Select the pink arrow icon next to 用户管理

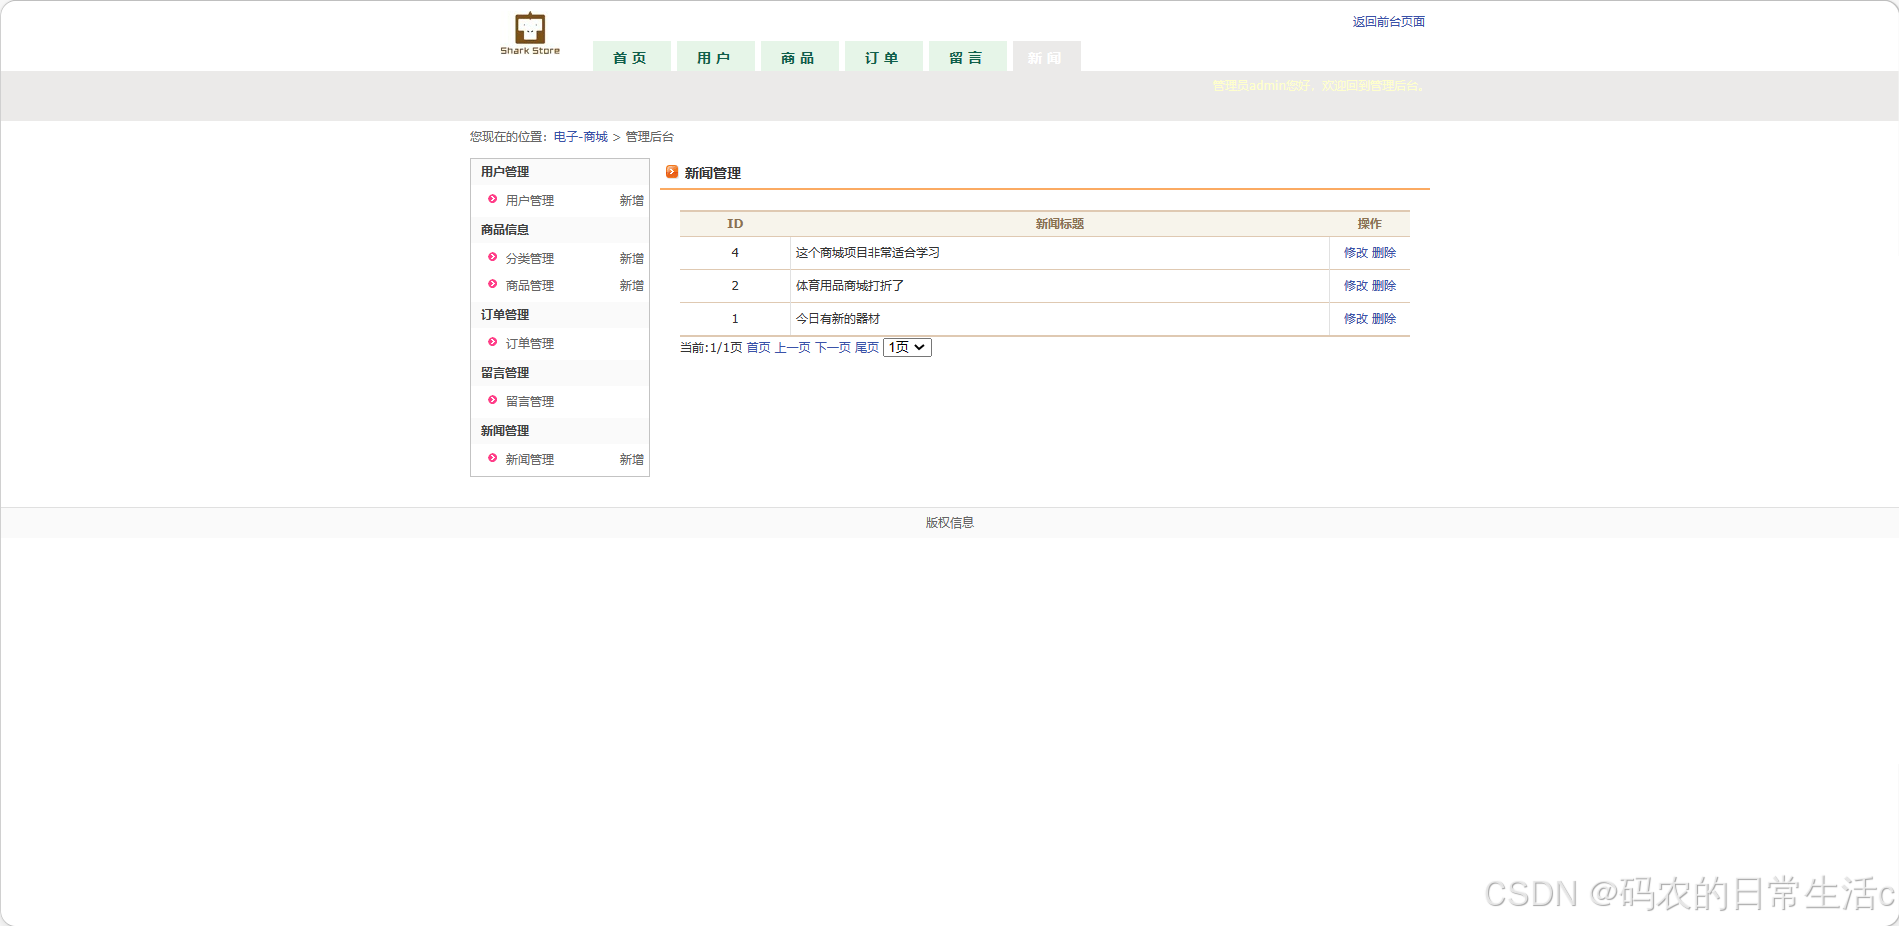492,200
